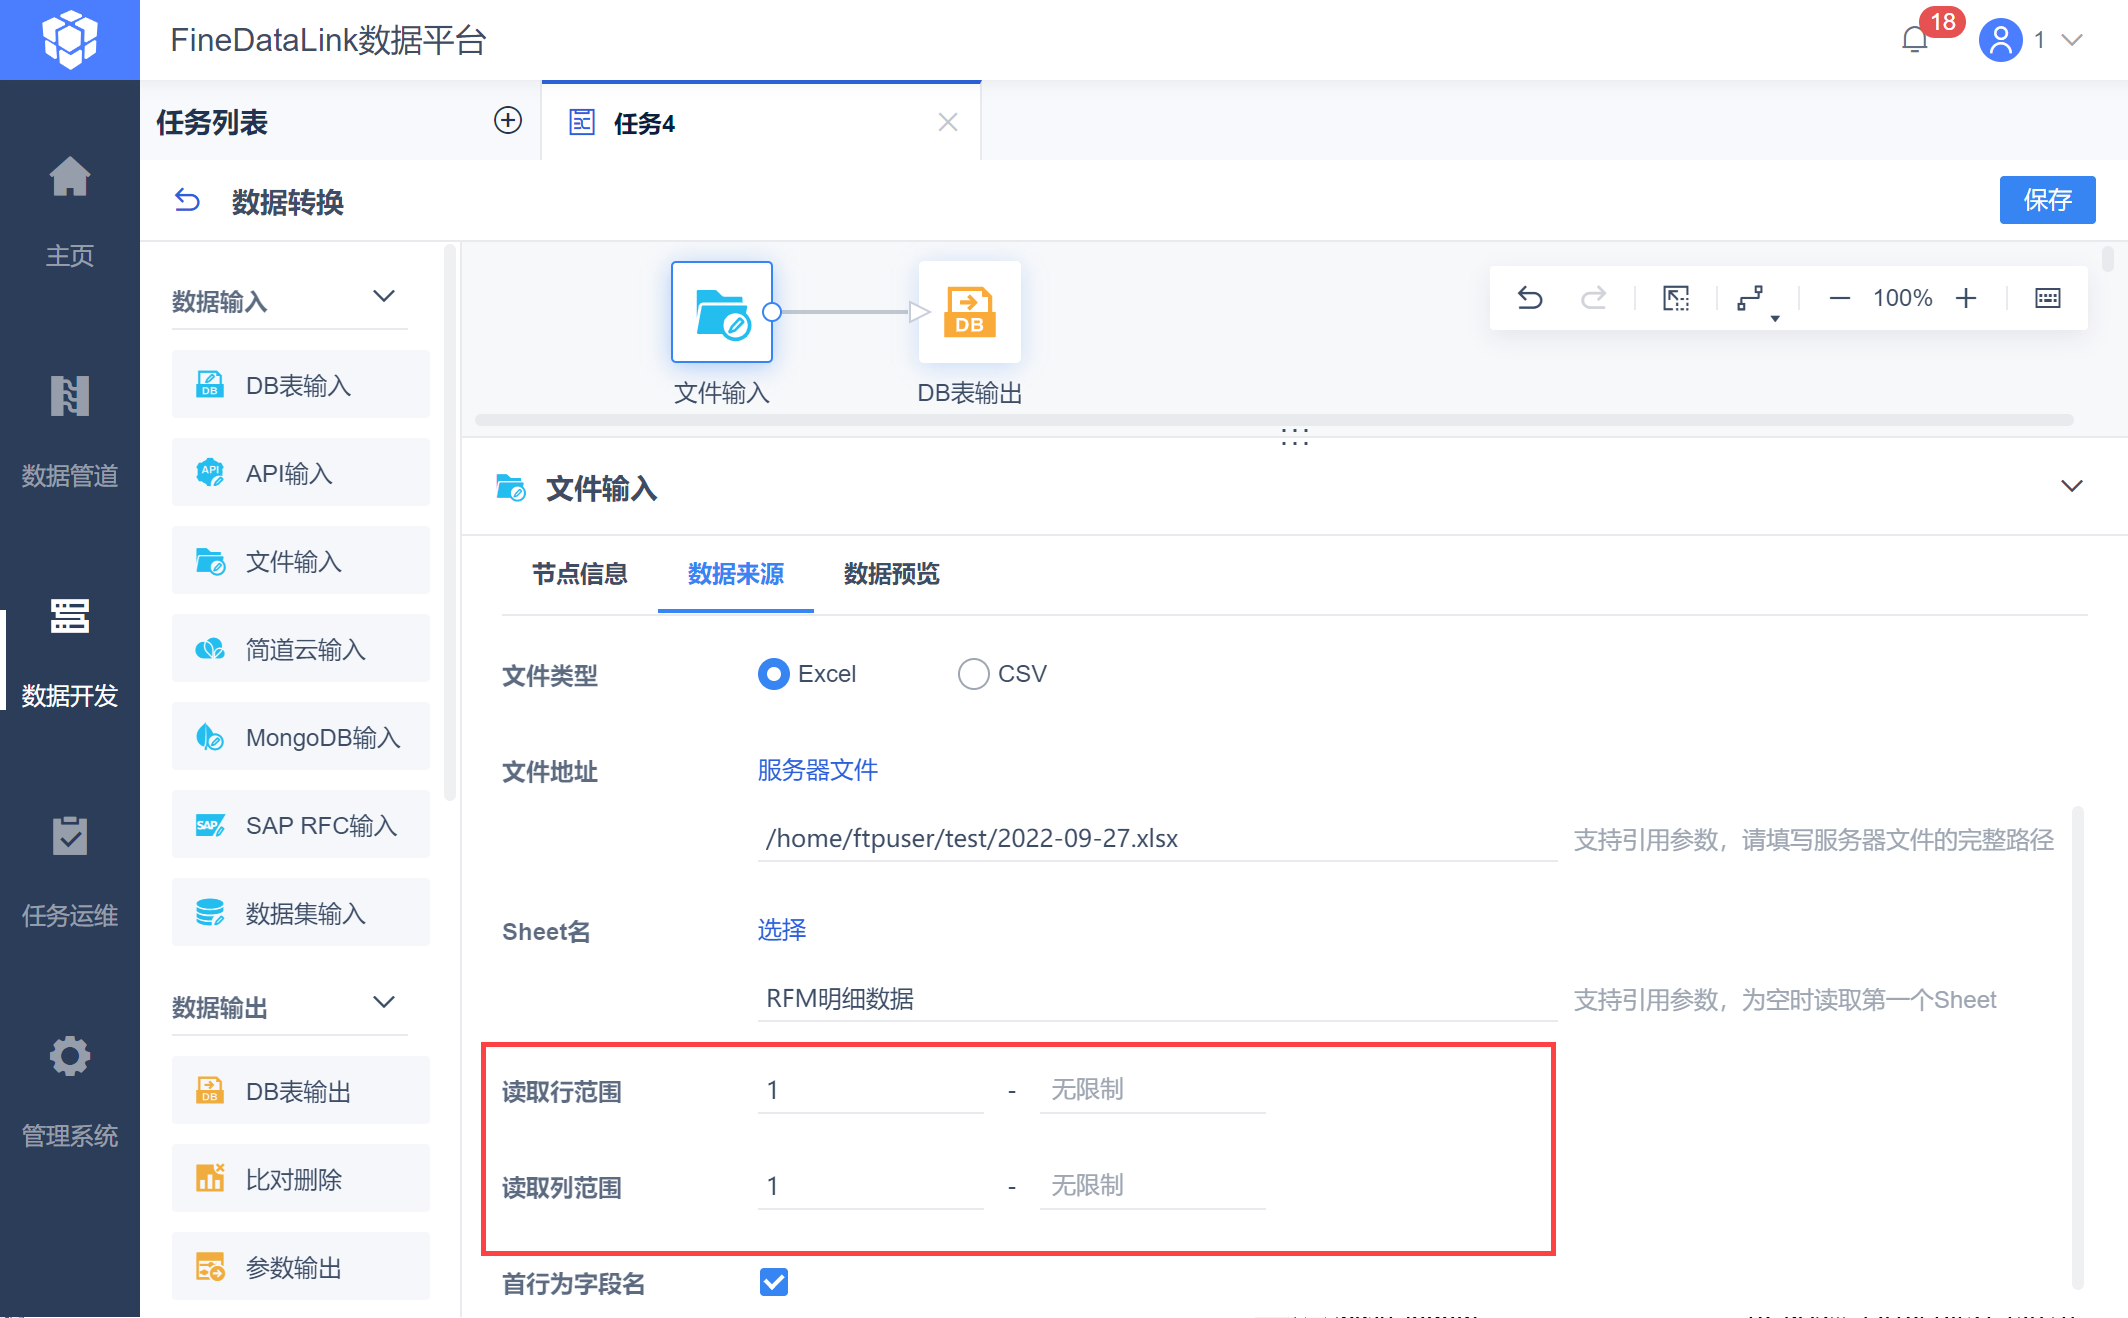This screenshot has height=1318, width=2128.
Task: Add a new task with plus icon
Action: click(508, 121)
